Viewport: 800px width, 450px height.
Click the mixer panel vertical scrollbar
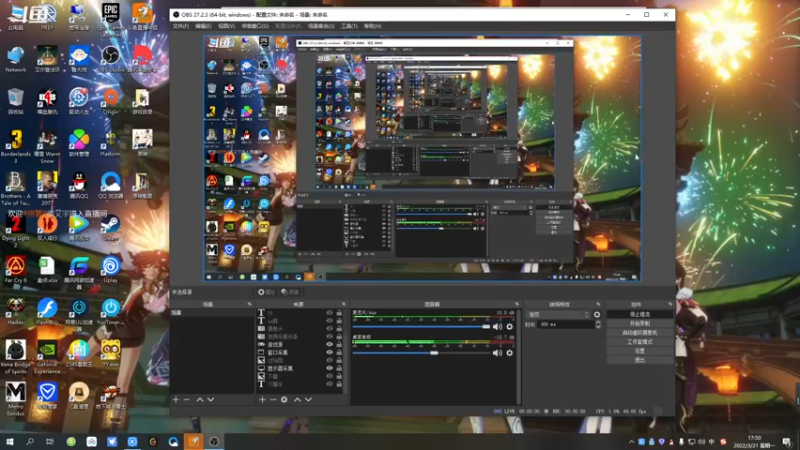click(518, 356)
